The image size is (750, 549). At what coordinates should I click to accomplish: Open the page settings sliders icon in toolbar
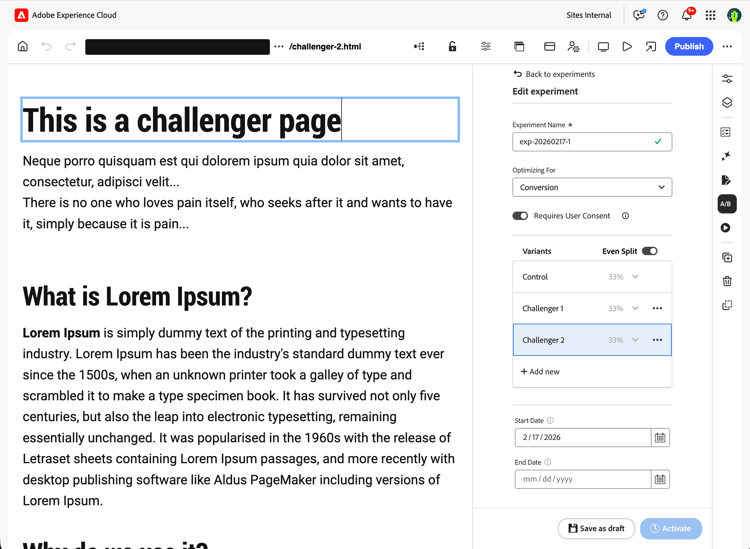click(x=485, y=46)
